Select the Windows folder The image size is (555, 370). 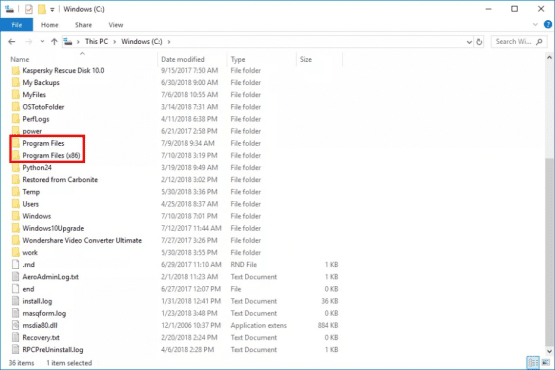37,216
